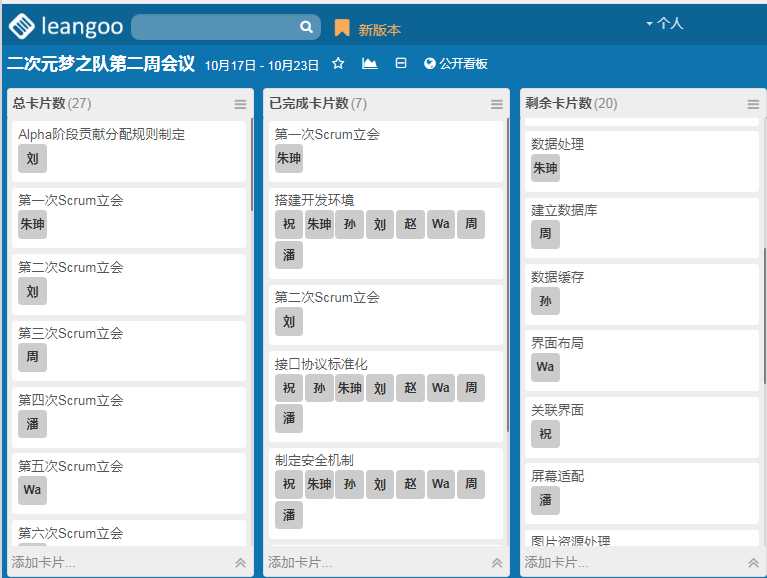
Task: Open the 屏幕适配 card
Action: pos(642,493)
